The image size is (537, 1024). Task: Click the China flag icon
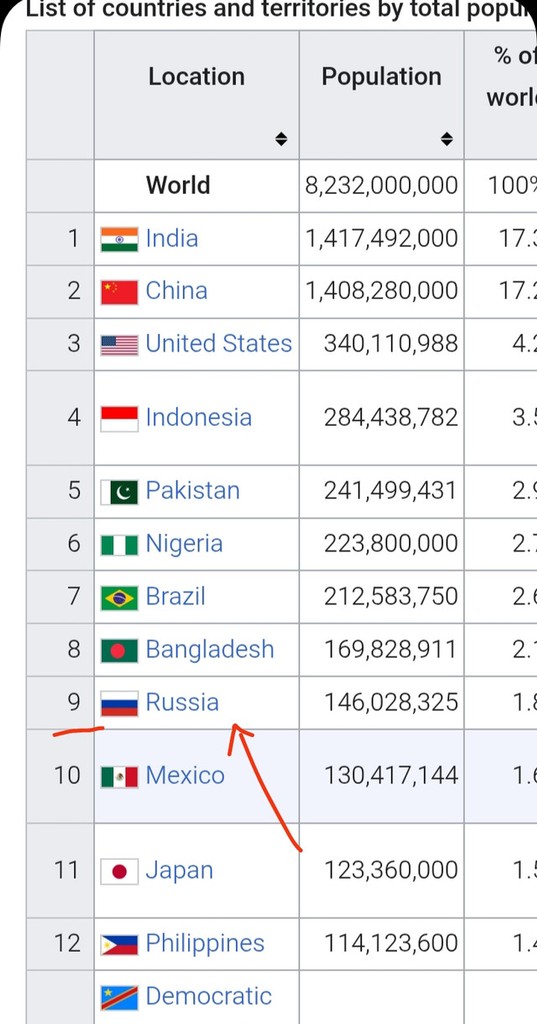[x=119, y=292]
